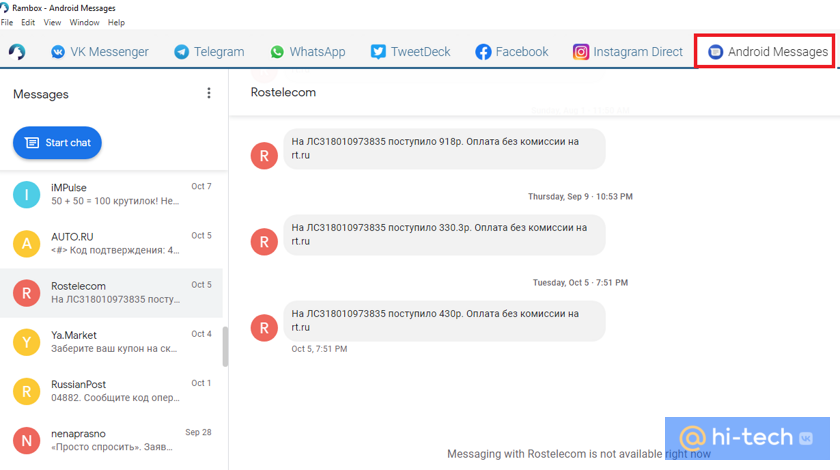This screenshot has height=470, width=840.
Task: Switch to the TweetDeck tab
Action: 410,51
